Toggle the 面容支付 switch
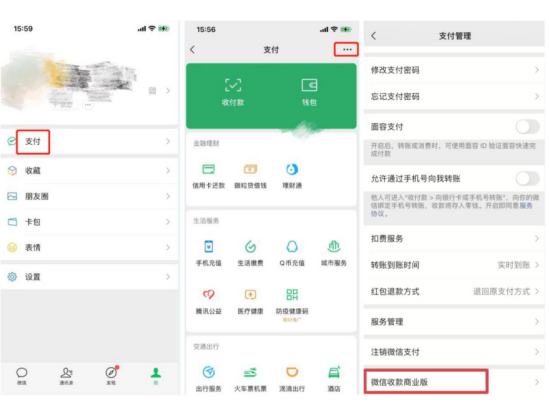The width and height of the screenshot is (549, 405). [527, 127]
